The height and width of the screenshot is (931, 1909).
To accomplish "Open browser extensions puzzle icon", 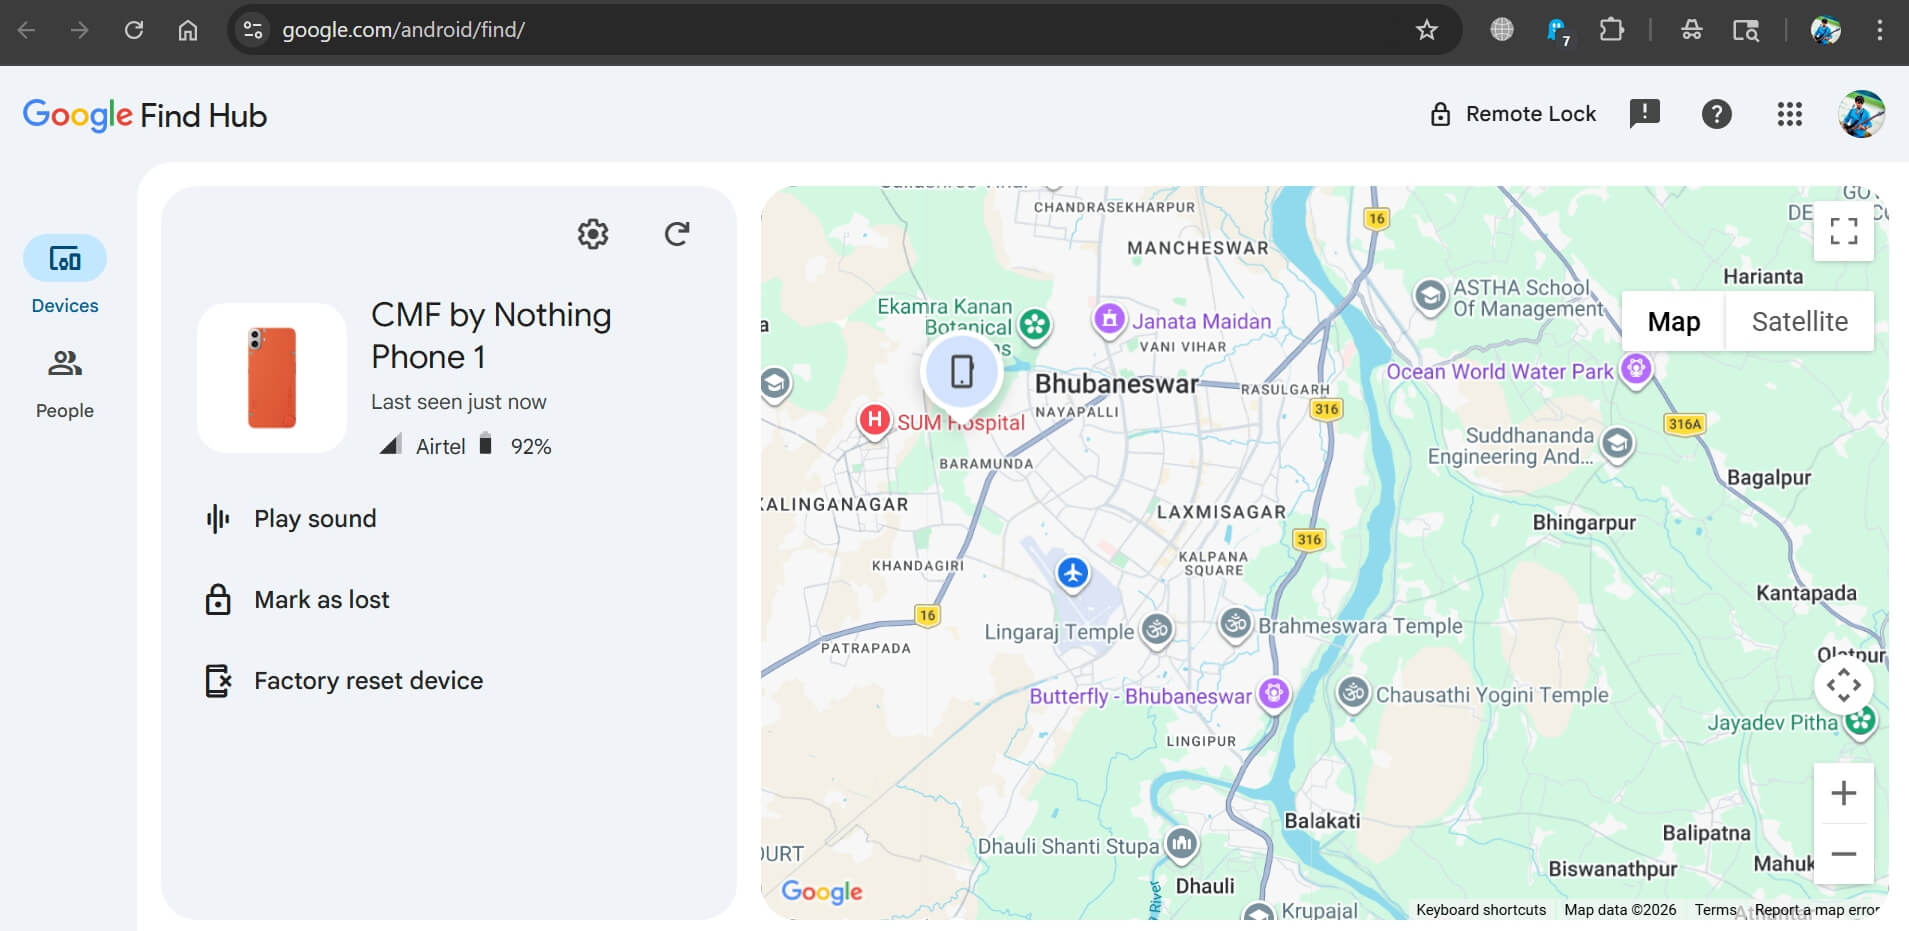I will (x=1612, y=30).
